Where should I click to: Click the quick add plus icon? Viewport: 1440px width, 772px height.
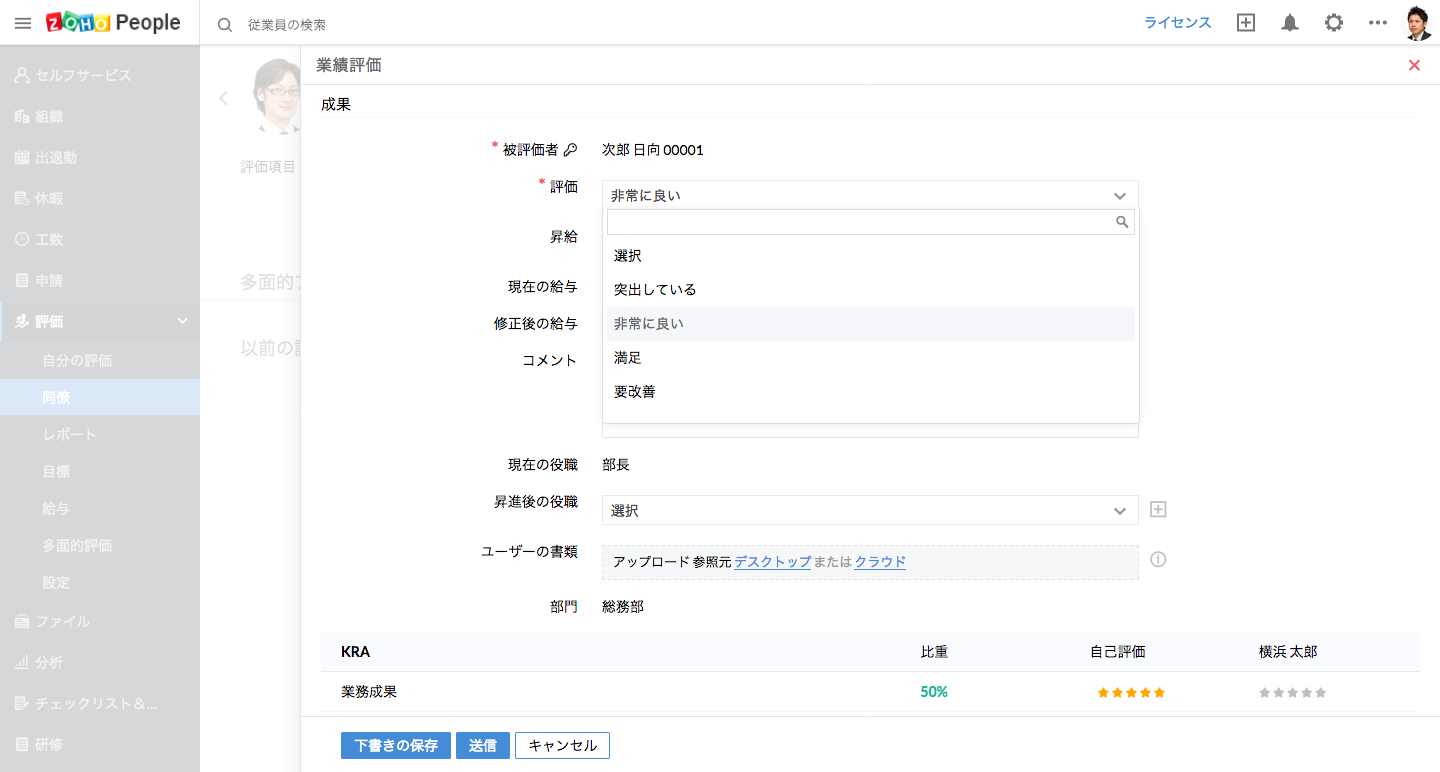coord(1245,23)
